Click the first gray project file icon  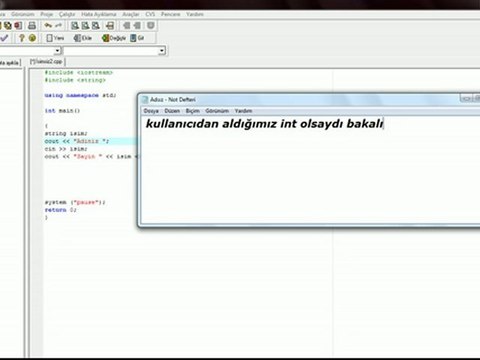(127, 25)
